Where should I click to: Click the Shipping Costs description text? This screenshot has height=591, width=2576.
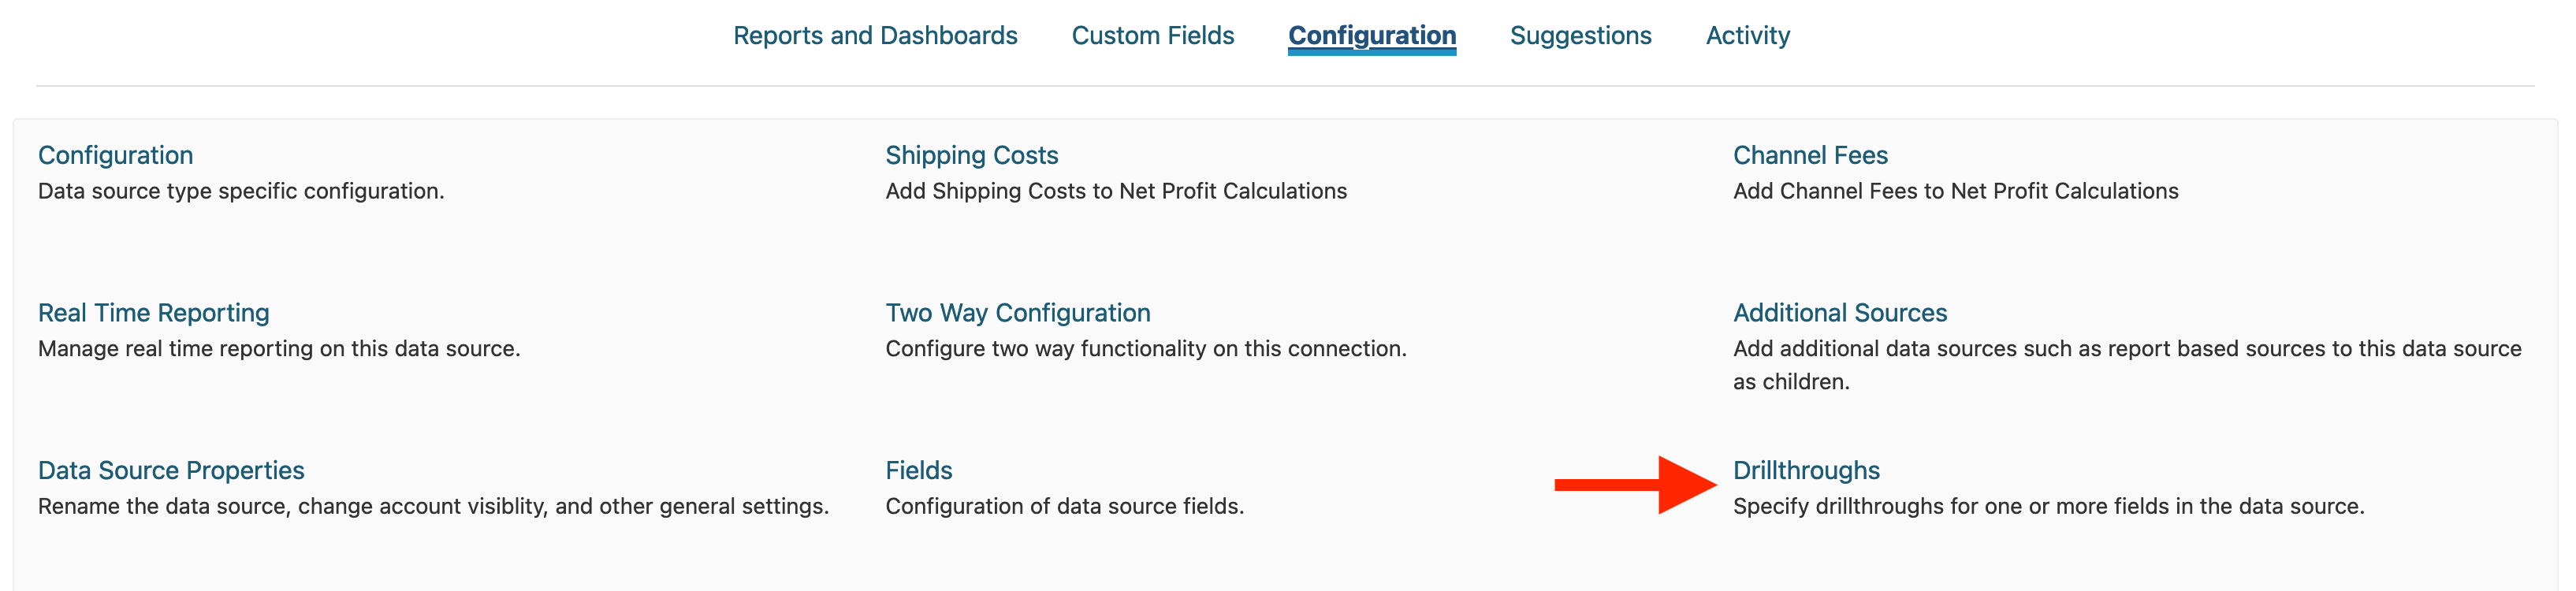pyautogui.click(x=1115, y=191)
